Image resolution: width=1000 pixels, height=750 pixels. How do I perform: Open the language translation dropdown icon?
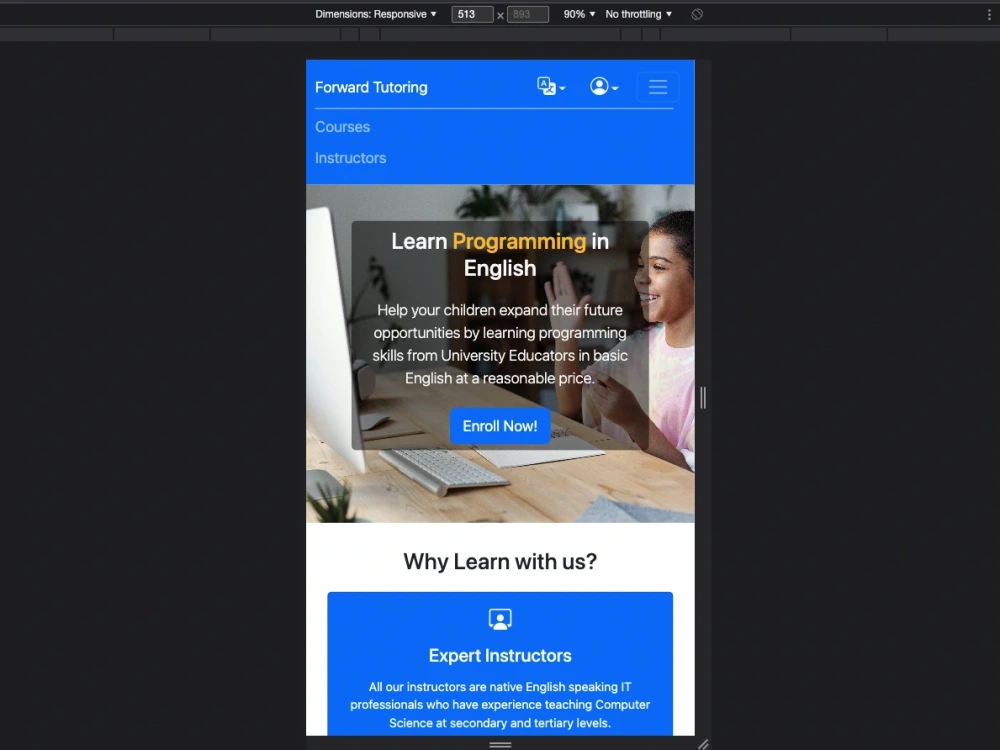tap(551, 86)
